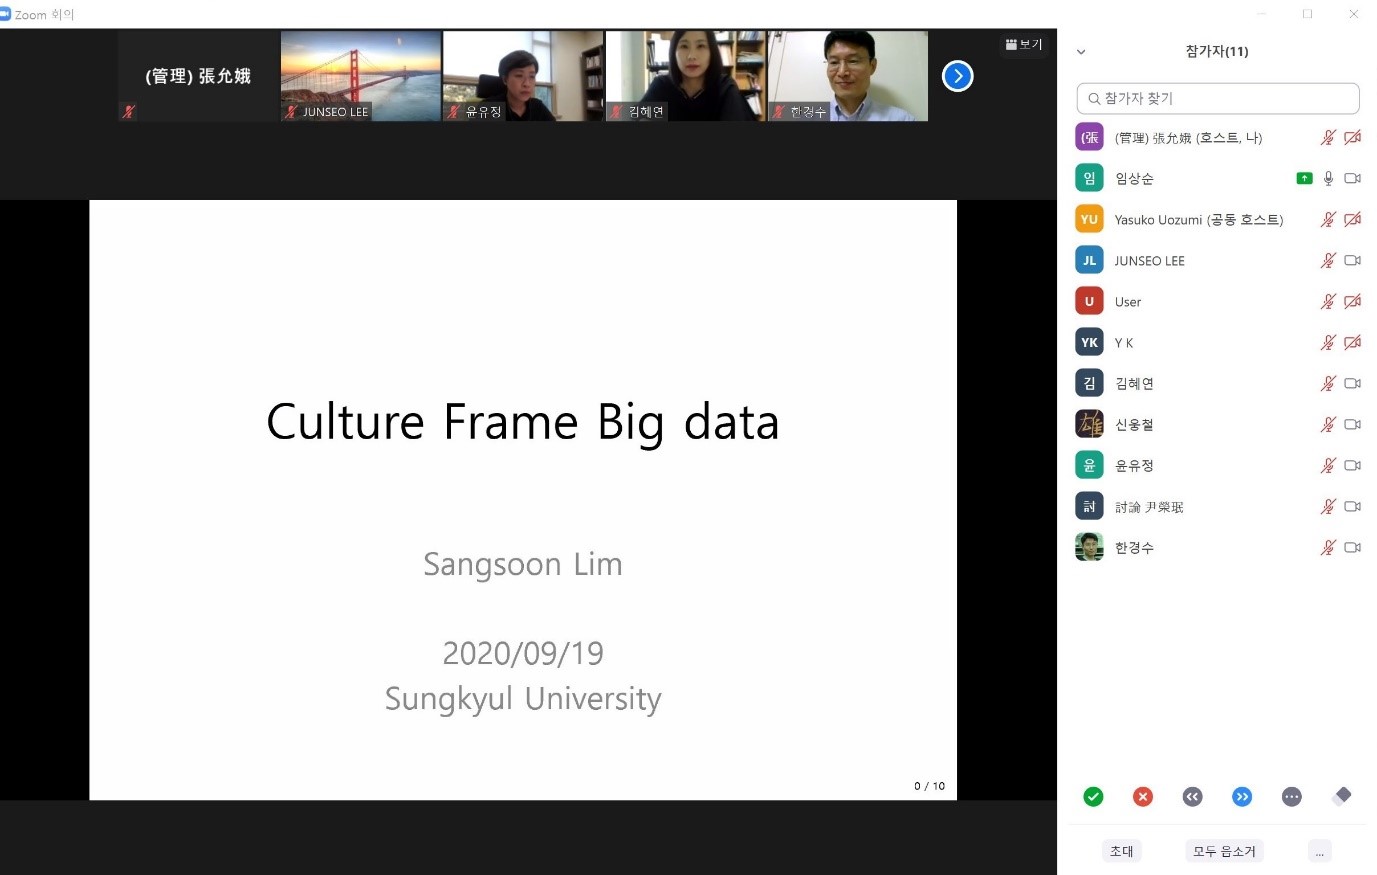The height and width of the screenshot is (875, 1377).
Task: Select the blue Go Faster reaction icon
Action: pyautogui.click(x=1242, y=796)
